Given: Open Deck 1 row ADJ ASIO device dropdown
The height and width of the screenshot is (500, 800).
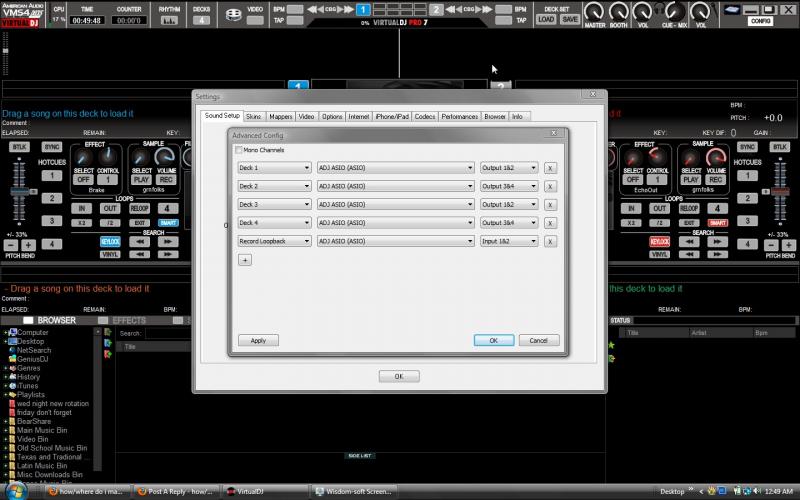Looking at the screenshot, I should pyautogui.click(x=395, y=168).
